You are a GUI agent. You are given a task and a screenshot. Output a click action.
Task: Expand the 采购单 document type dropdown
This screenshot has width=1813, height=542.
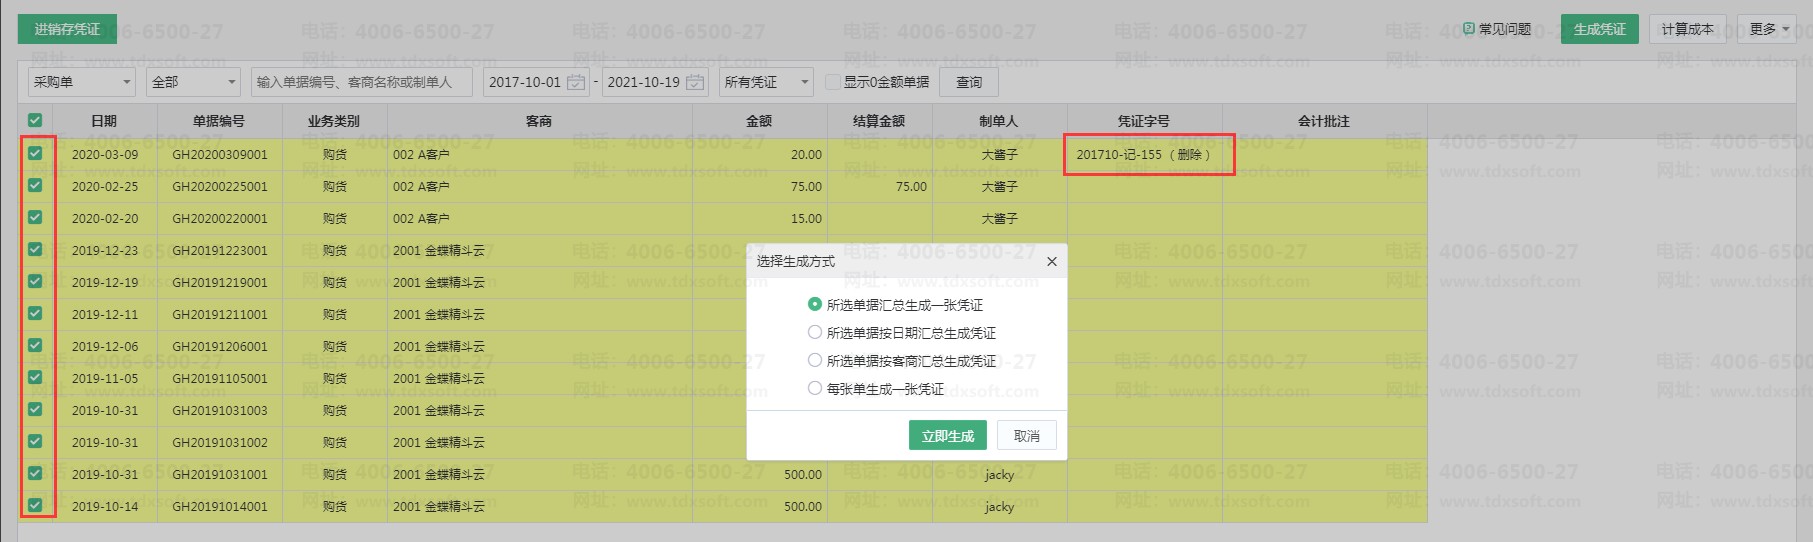82,82
